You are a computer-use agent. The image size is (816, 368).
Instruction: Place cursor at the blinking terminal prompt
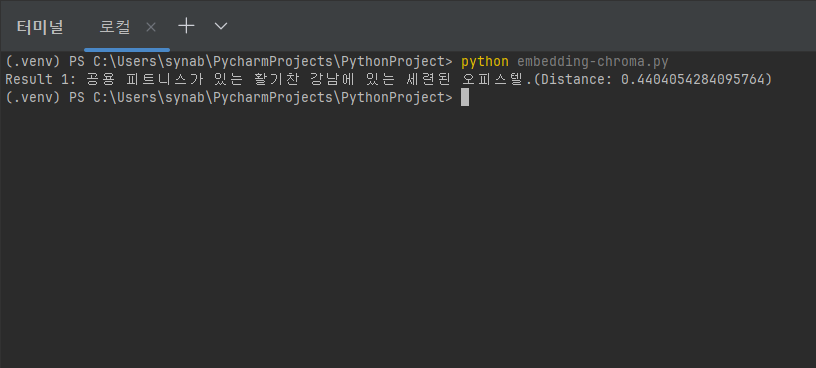465,97
